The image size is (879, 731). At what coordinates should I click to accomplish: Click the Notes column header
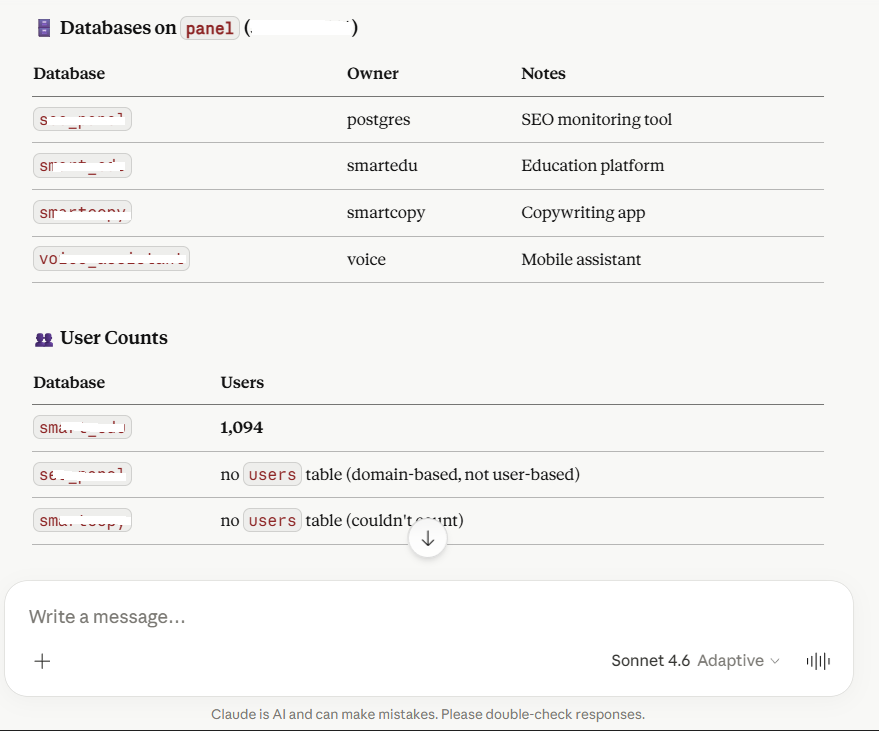tap(543, 73)
